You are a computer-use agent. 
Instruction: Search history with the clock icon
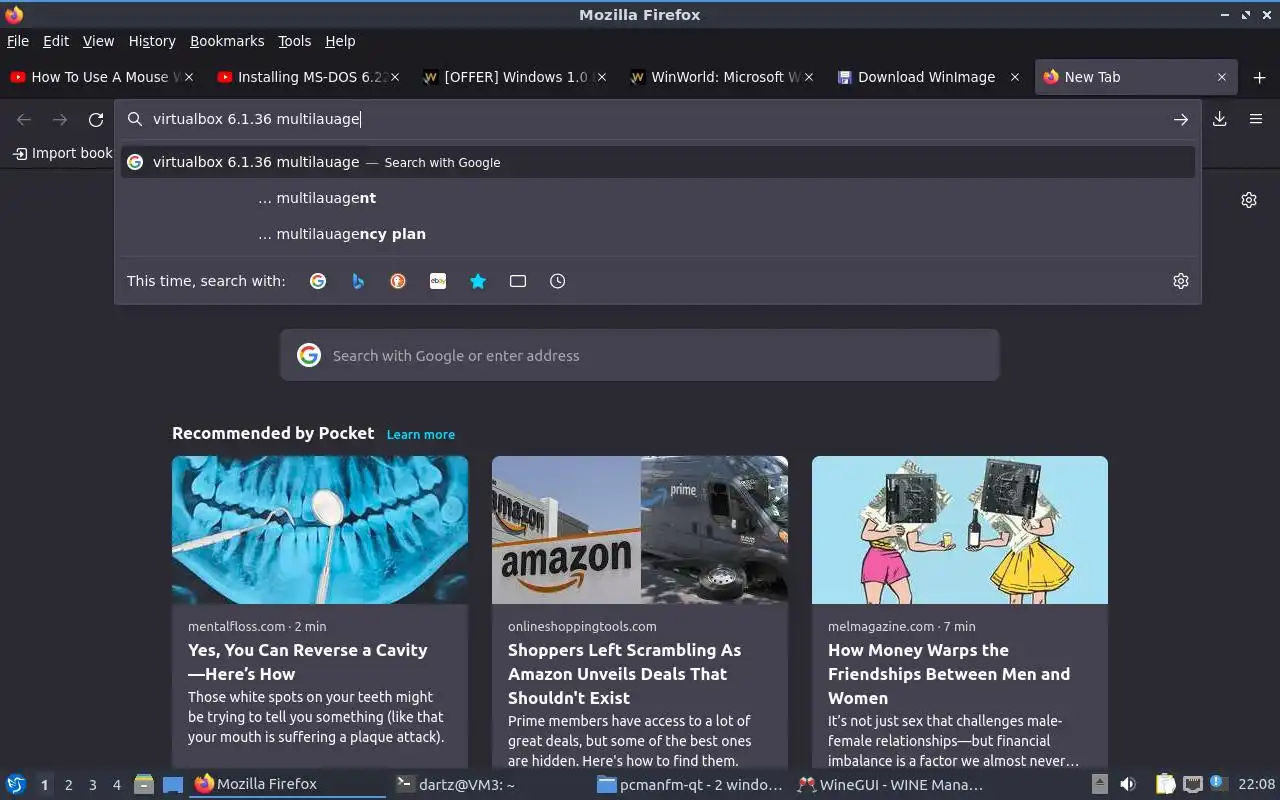pyautogui.click(x=558, y=281)
